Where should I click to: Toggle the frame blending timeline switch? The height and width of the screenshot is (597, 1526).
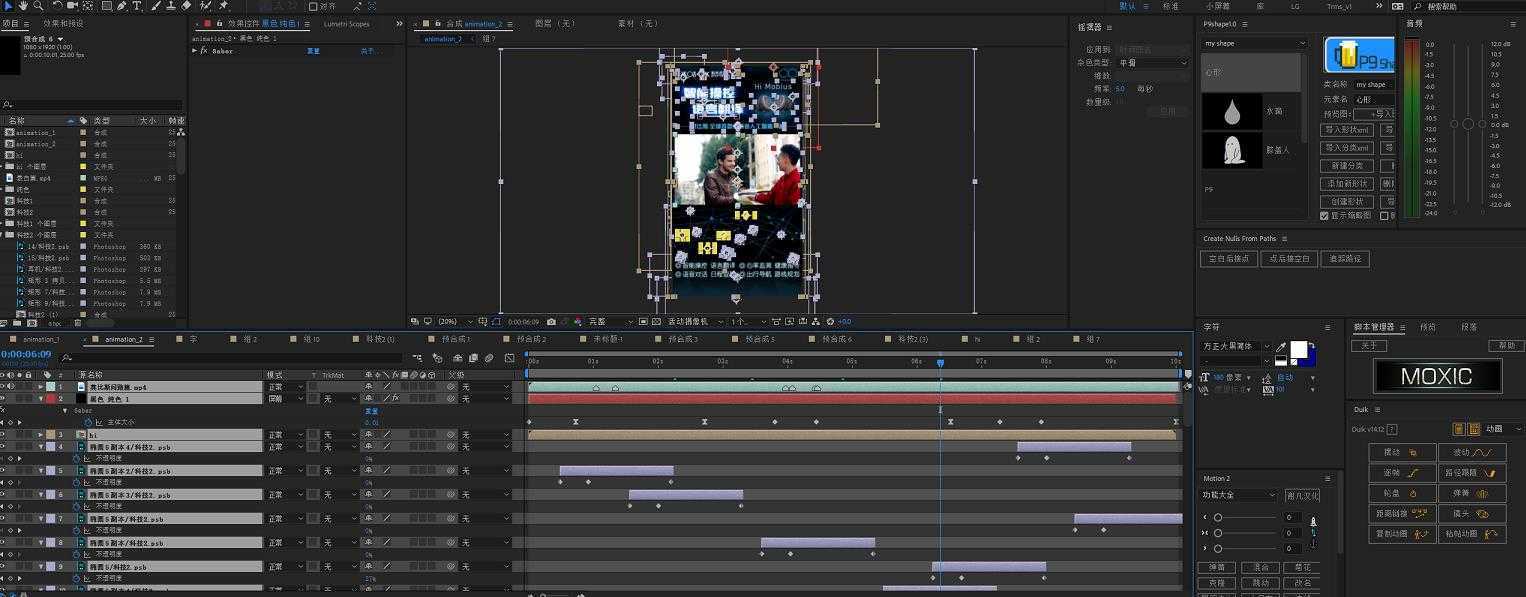tap(473, 357)
